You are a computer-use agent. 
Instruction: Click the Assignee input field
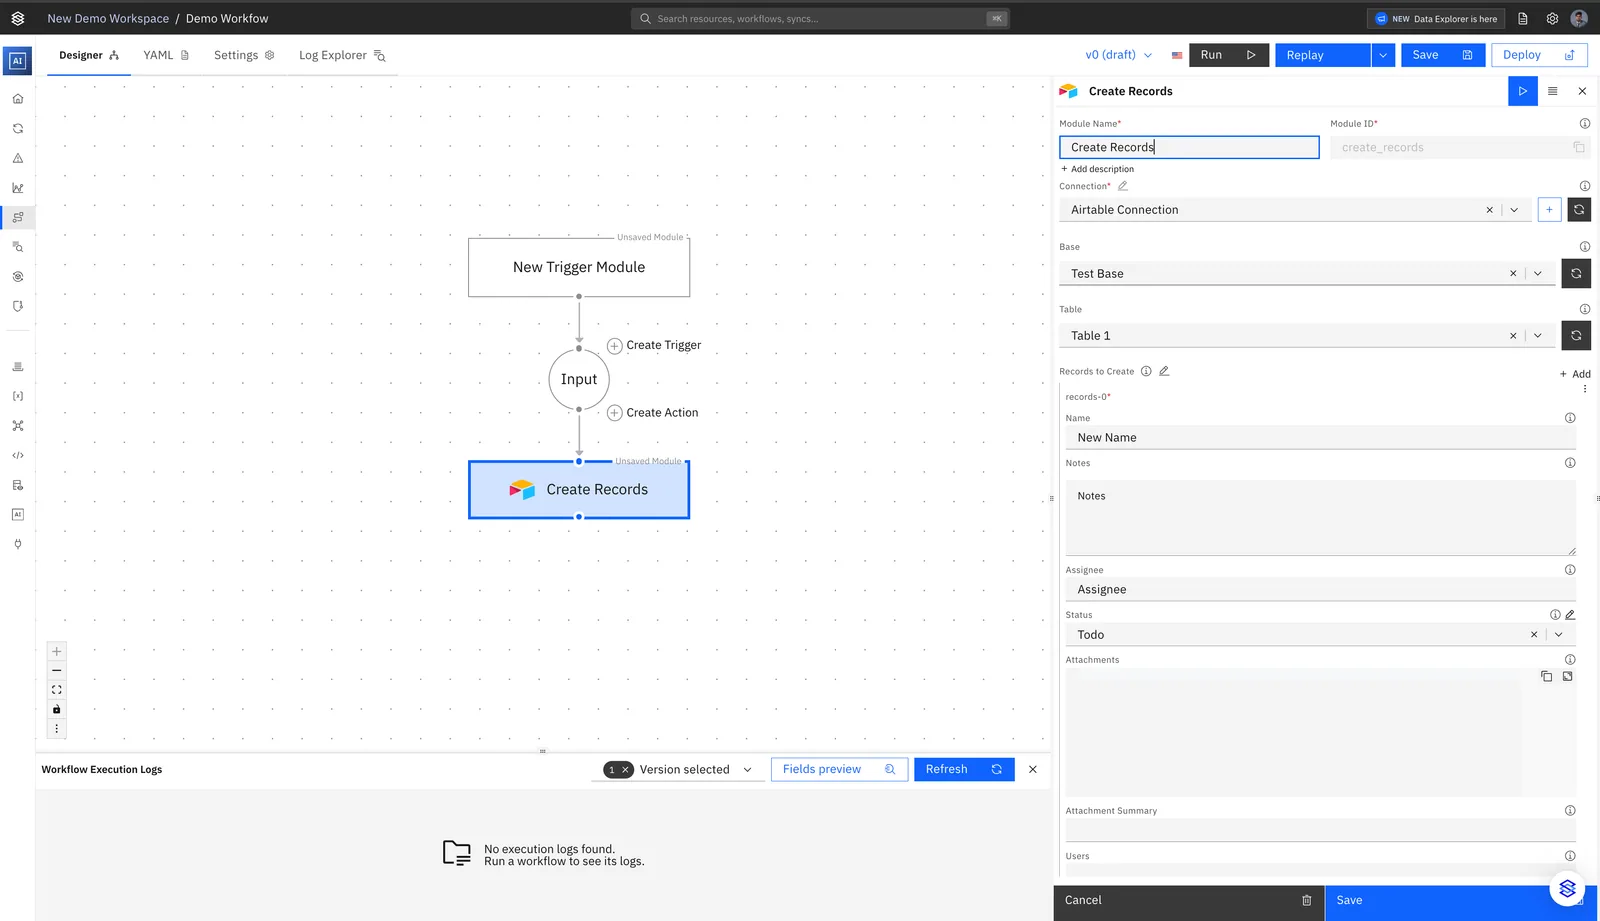[x=1320, y=590]
